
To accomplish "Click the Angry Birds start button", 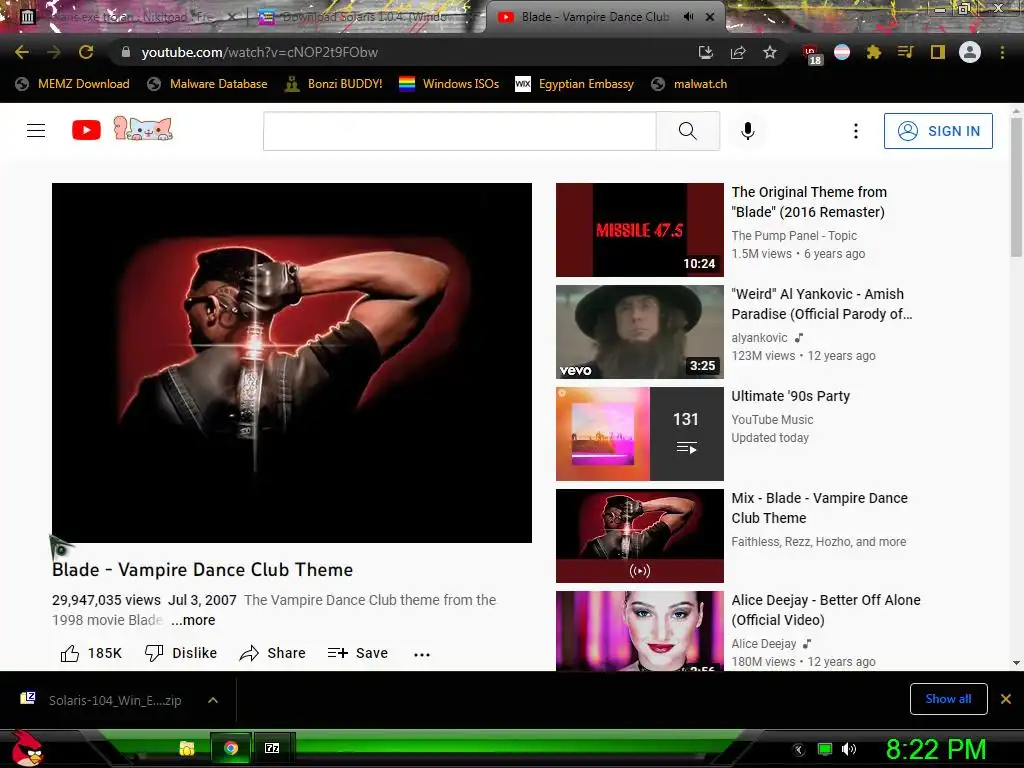I will pos(27,748).
